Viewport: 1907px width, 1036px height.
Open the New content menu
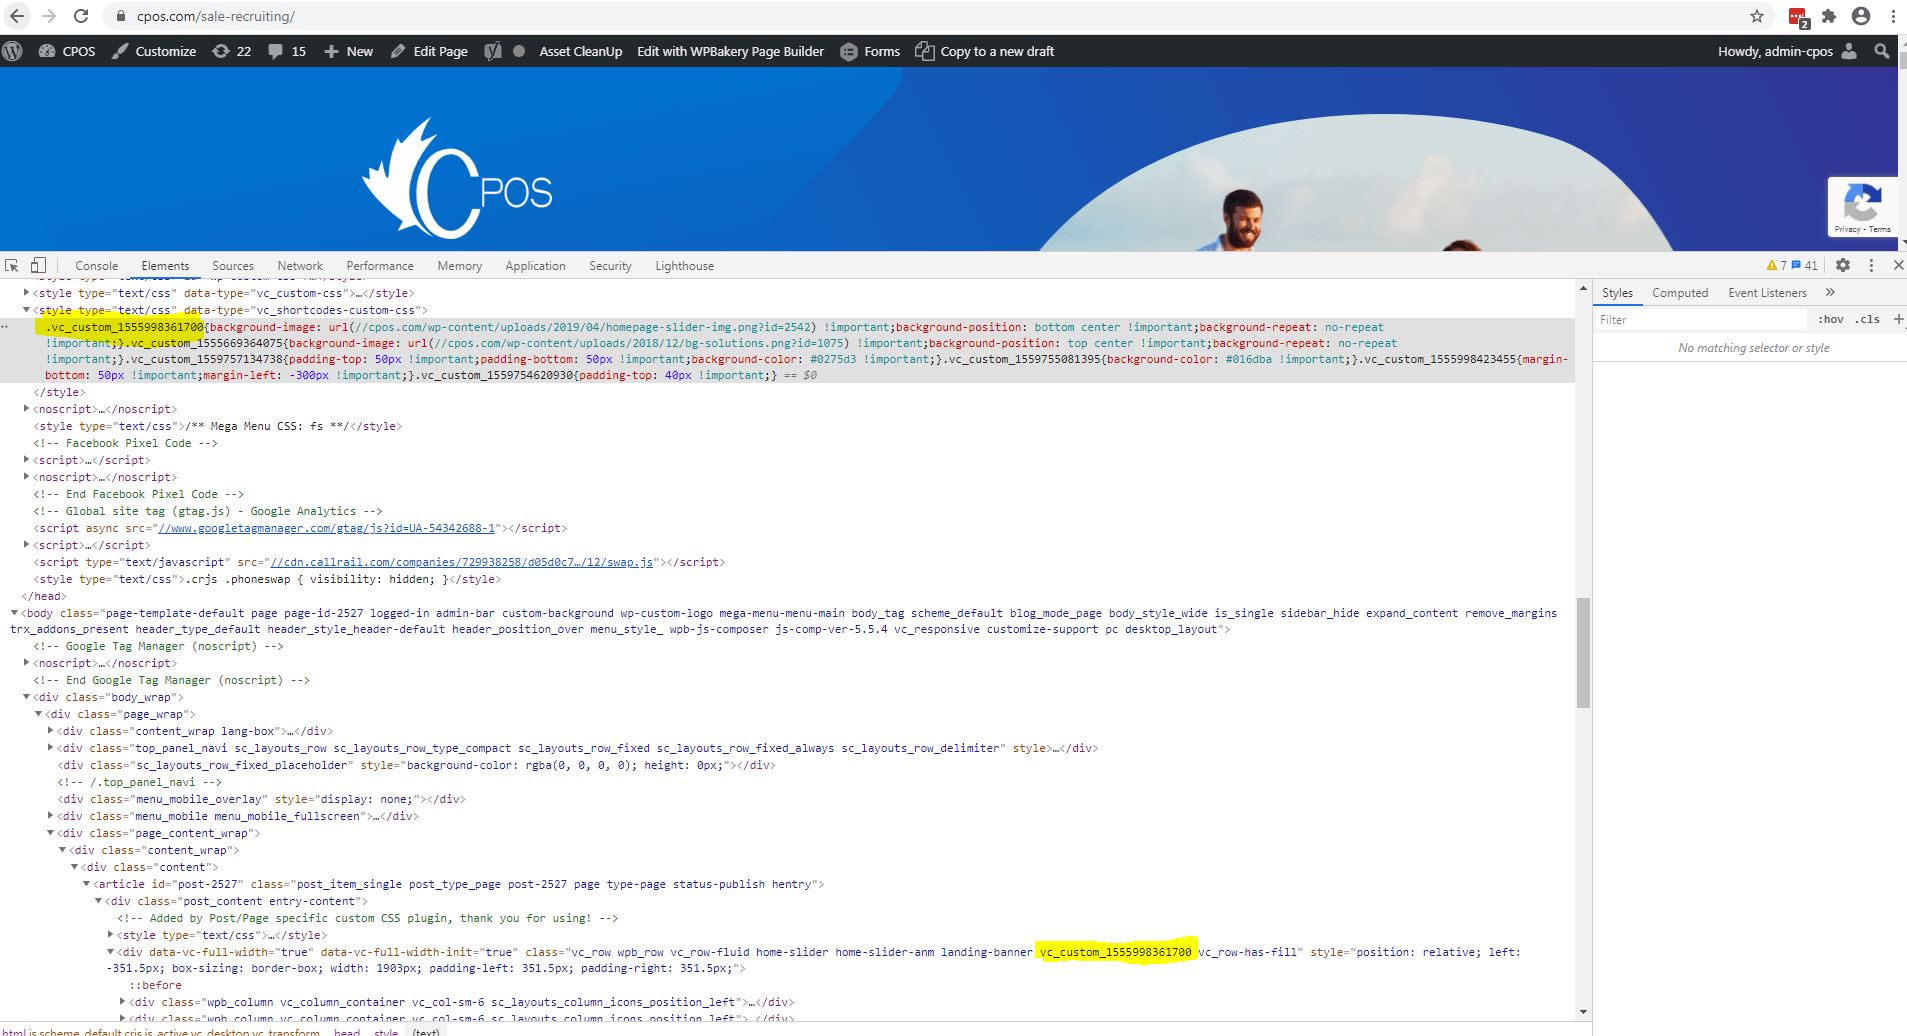348,51
